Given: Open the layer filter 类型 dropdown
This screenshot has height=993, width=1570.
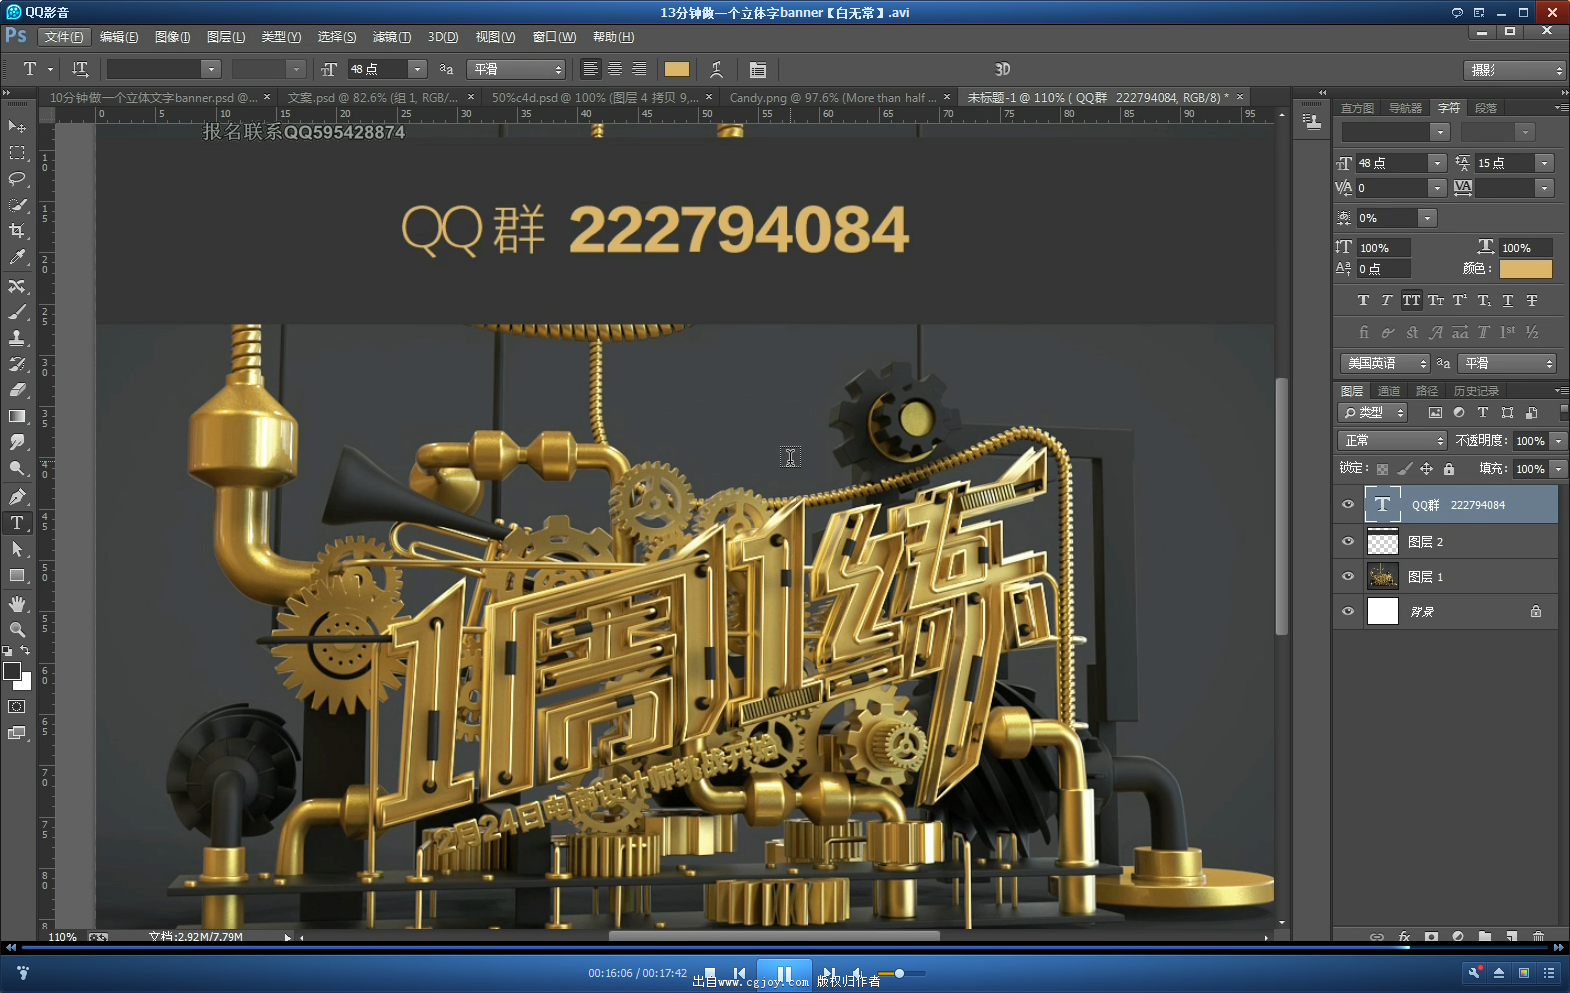Looking at the screenshot, I should [1373, 412].
